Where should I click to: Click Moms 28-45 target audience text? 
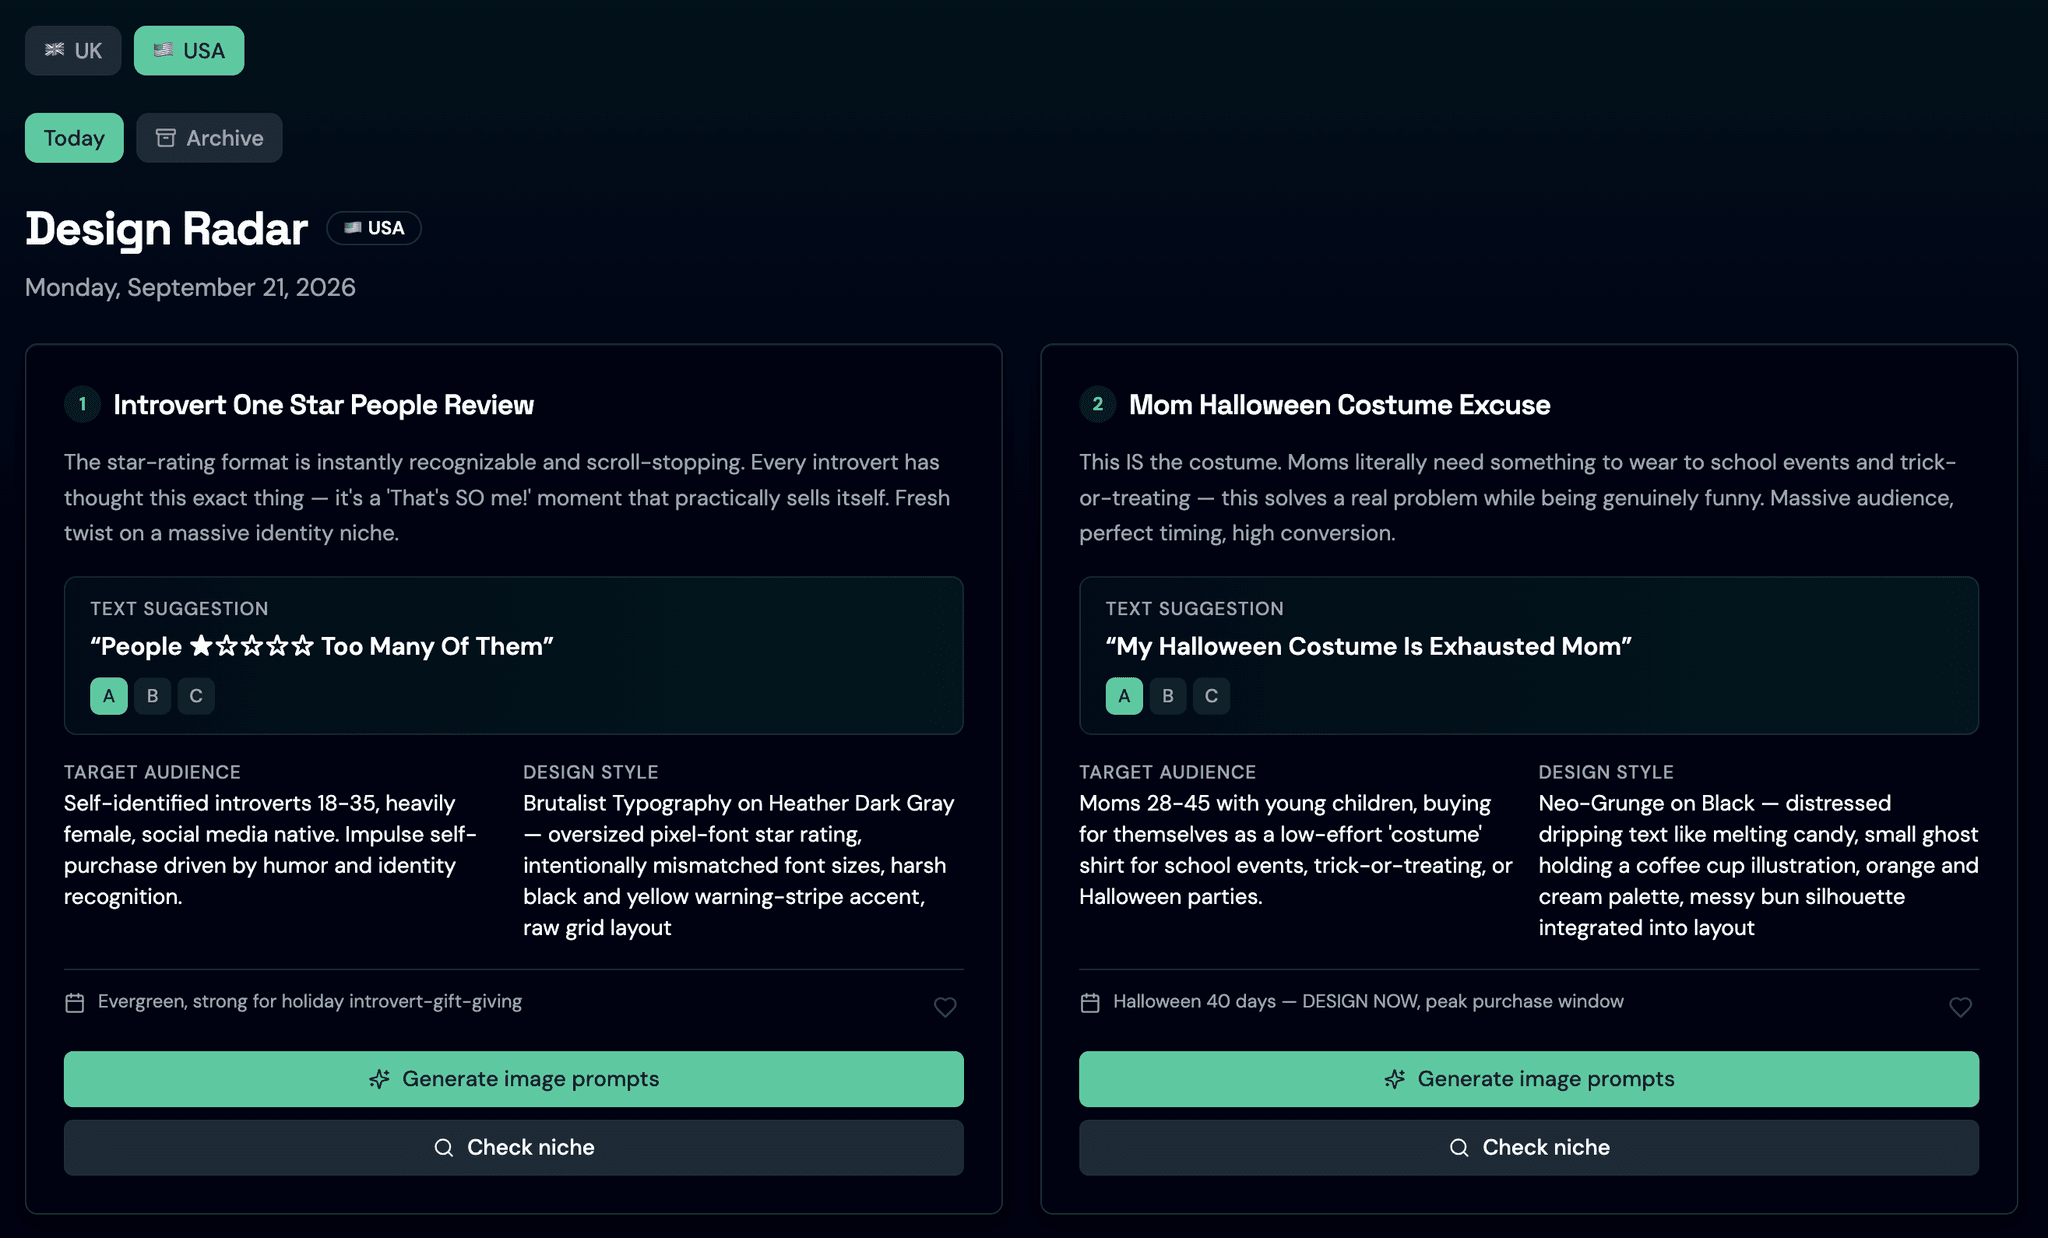point(1296,850)
